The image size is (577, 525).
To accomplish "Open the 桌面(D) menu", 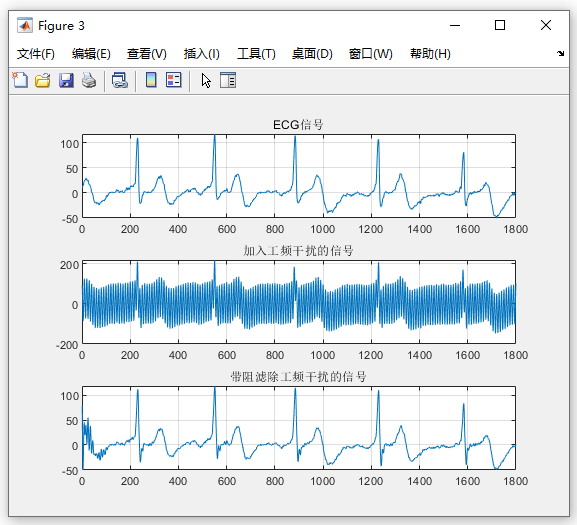I will point(312,54).
